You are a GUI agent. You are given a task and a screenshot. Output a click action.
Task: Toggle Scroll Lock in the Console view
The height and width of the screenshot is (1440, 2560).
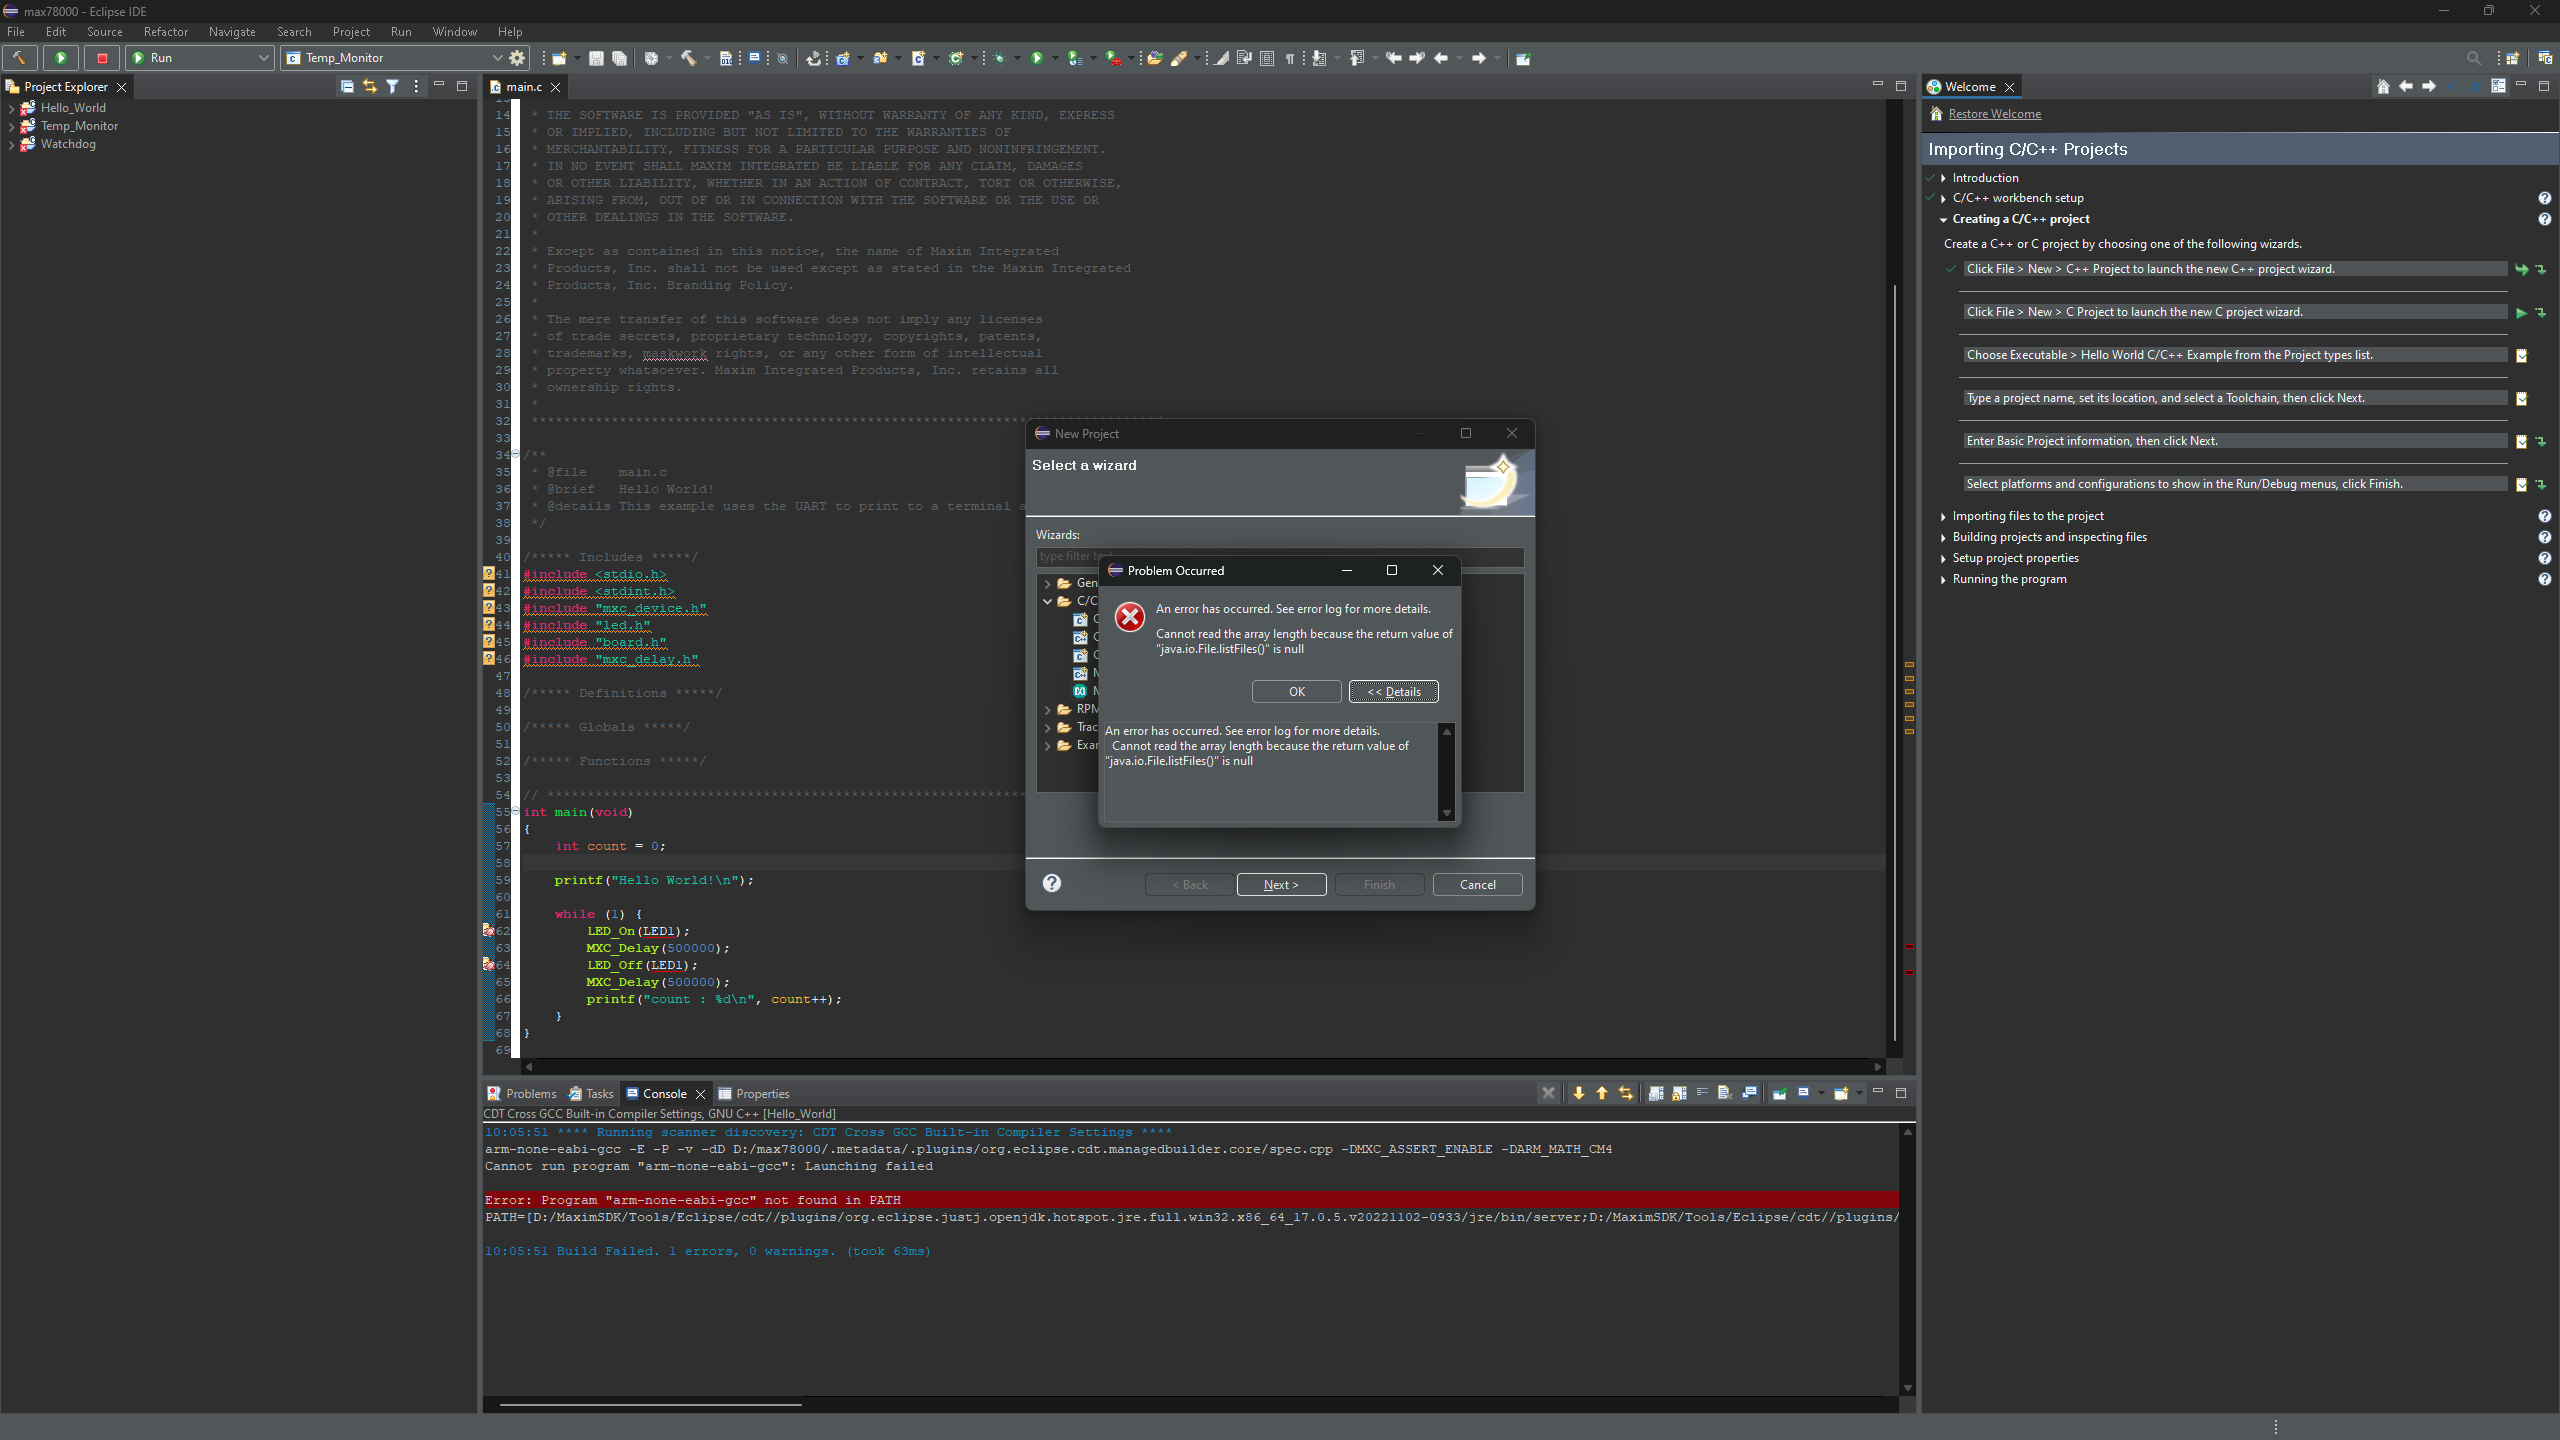click(x=1677, y=1093)
